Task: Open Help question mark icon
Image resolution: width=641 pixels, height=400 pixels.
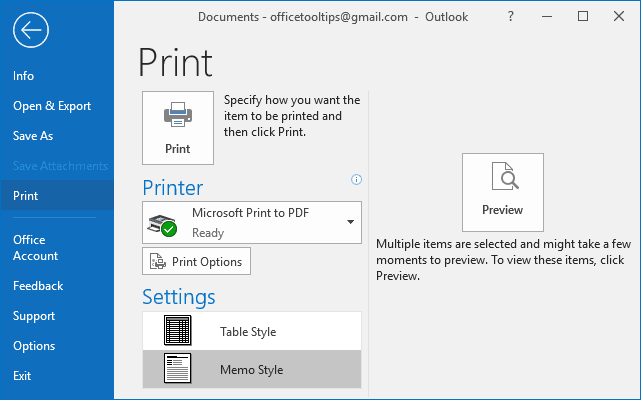Action: [x=511, y=16]
